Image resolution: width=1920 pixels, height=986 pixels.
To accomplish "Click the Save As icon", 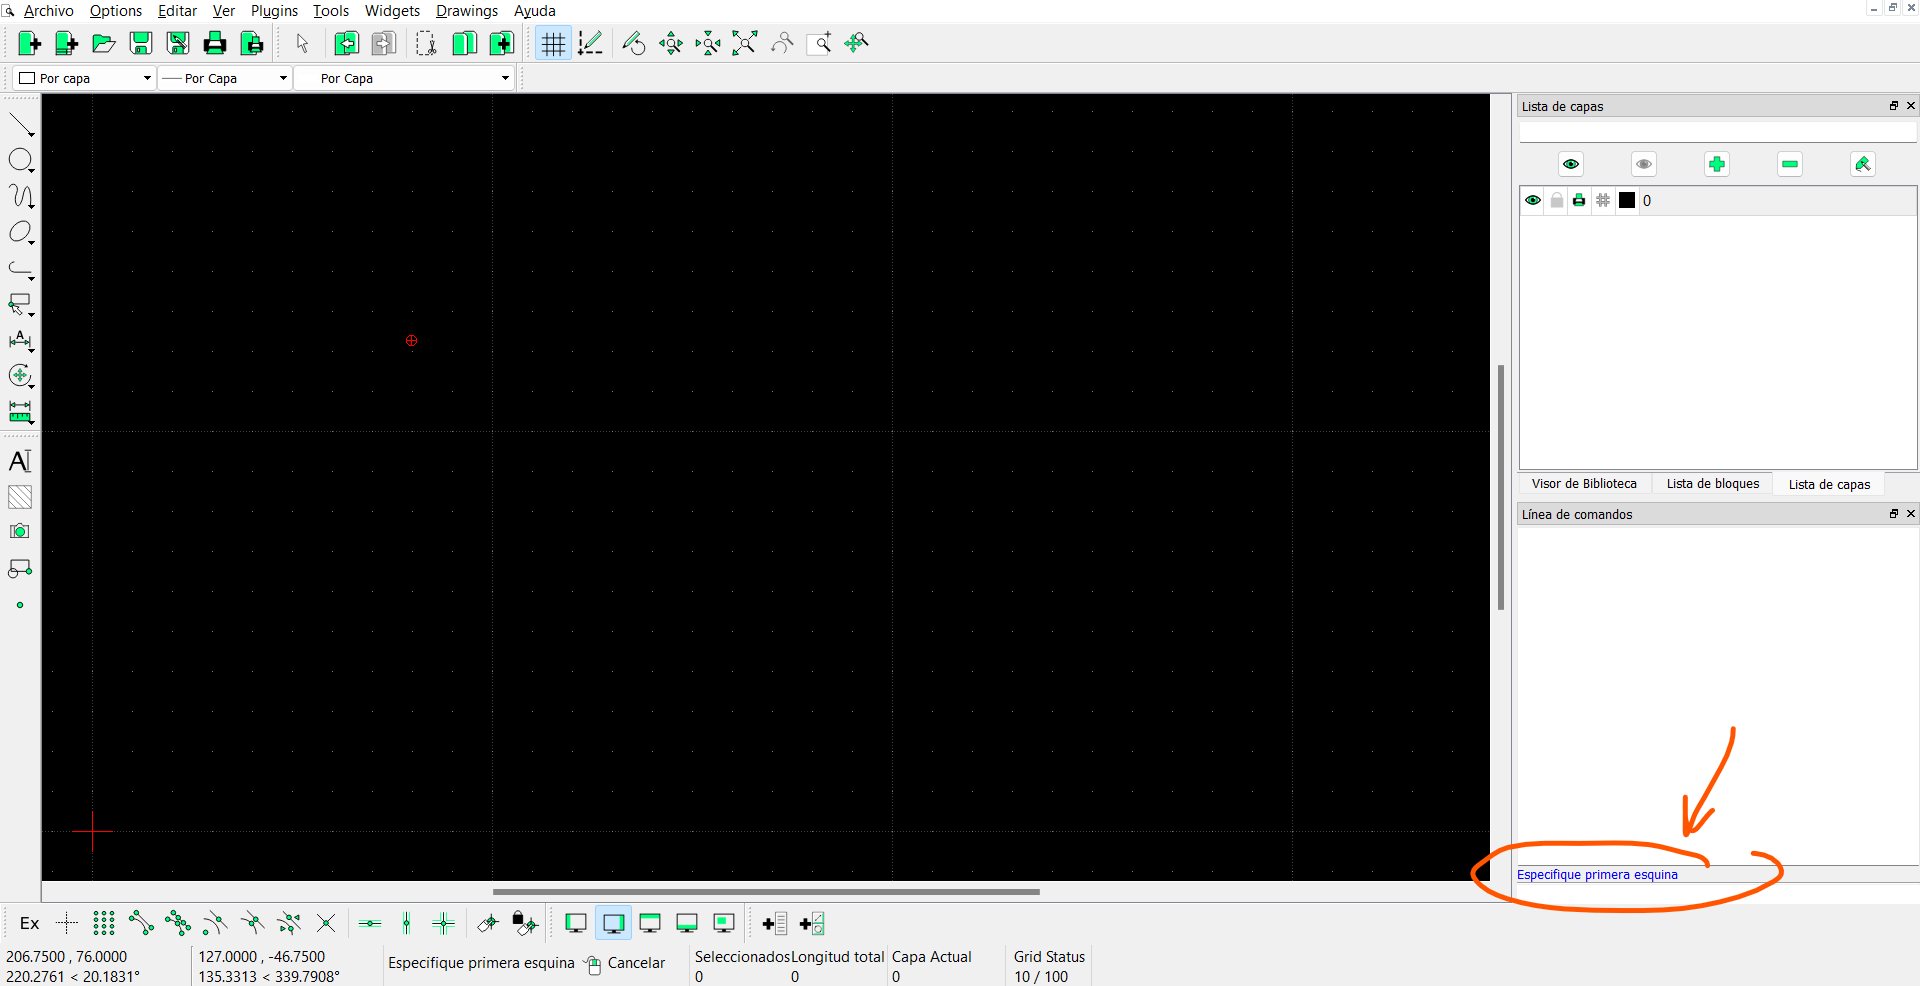I will tap(178, 43).
